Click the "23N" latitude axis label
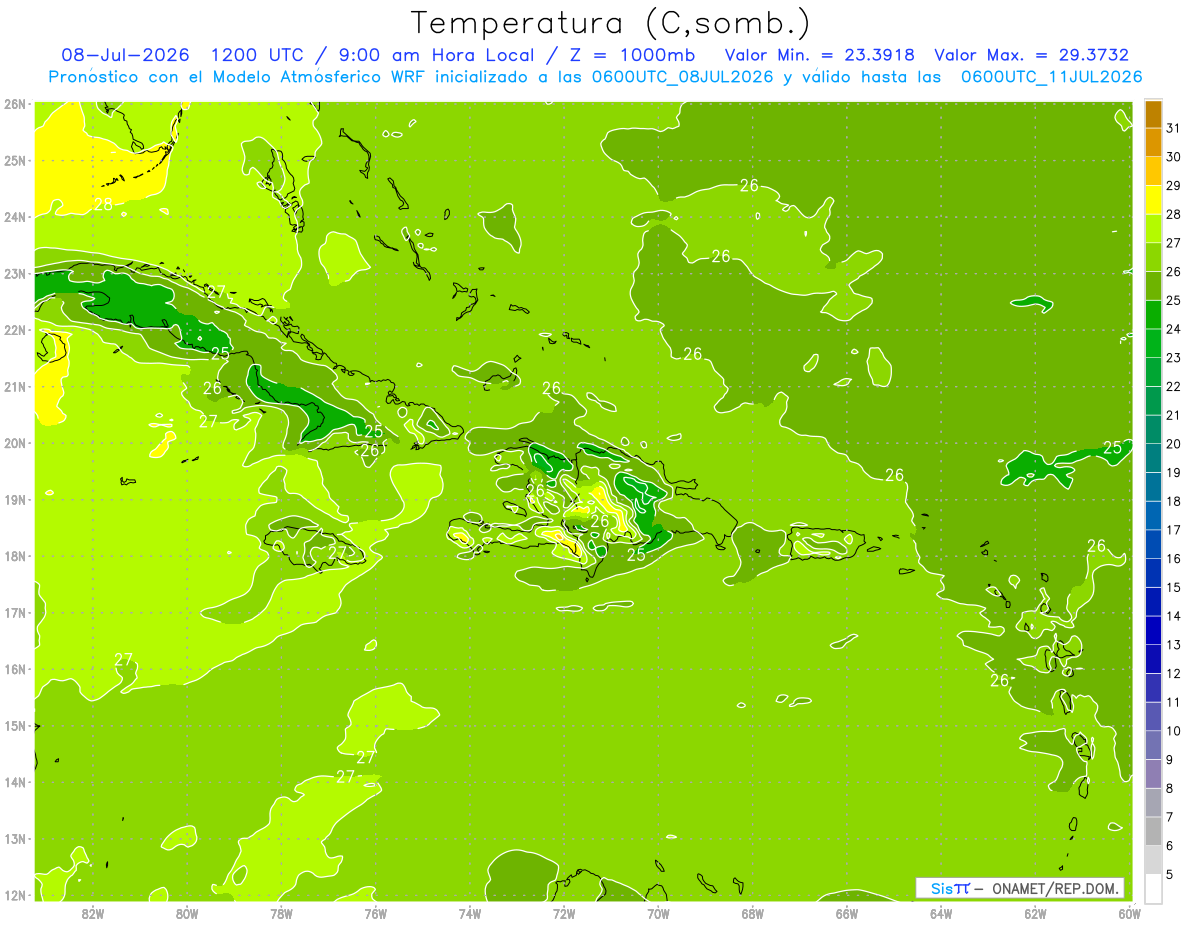 (x=15, y=273)
